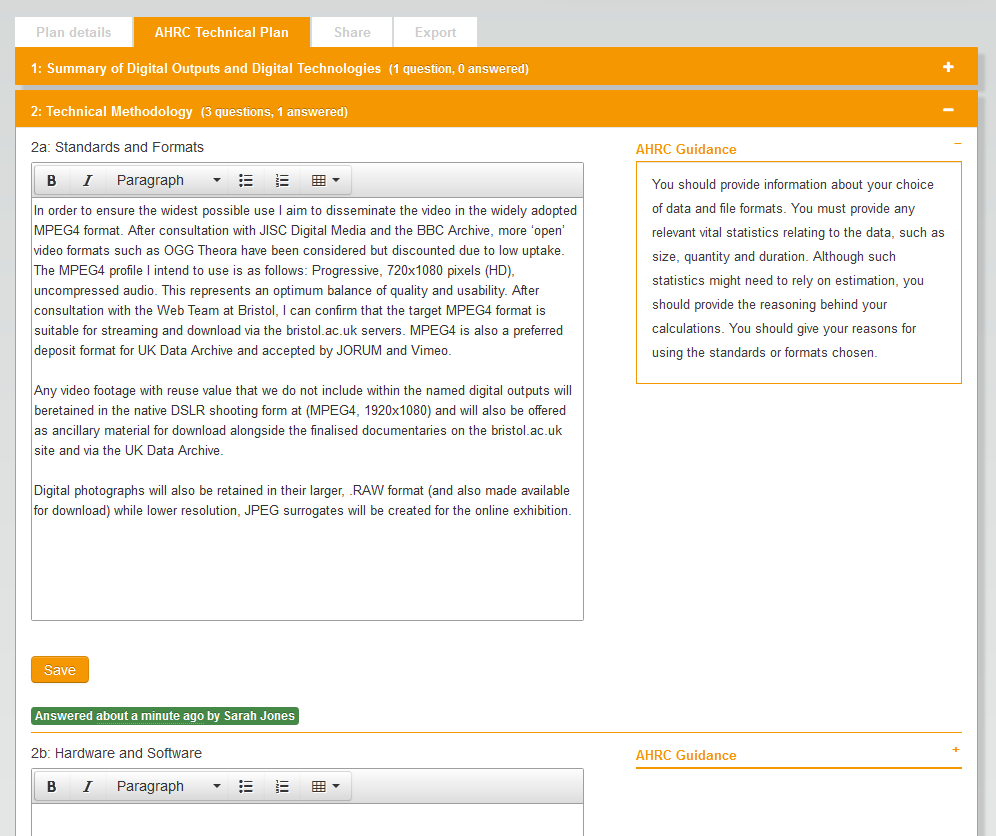
Task: Insert numbered list in Standards and Formats editor
Action: point(282,181)
